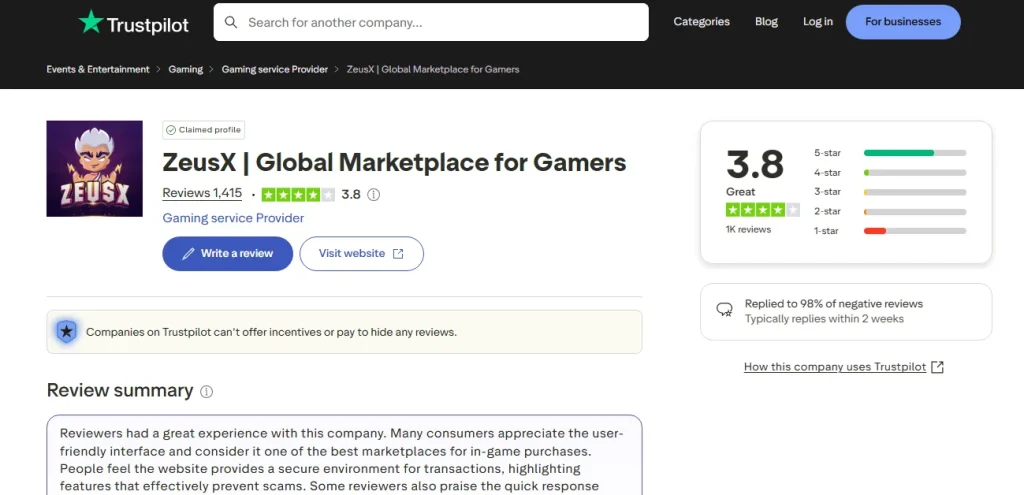The image size is (1024, 495).
Task: Click the large 3.8 score
Action: pos(755,164)
